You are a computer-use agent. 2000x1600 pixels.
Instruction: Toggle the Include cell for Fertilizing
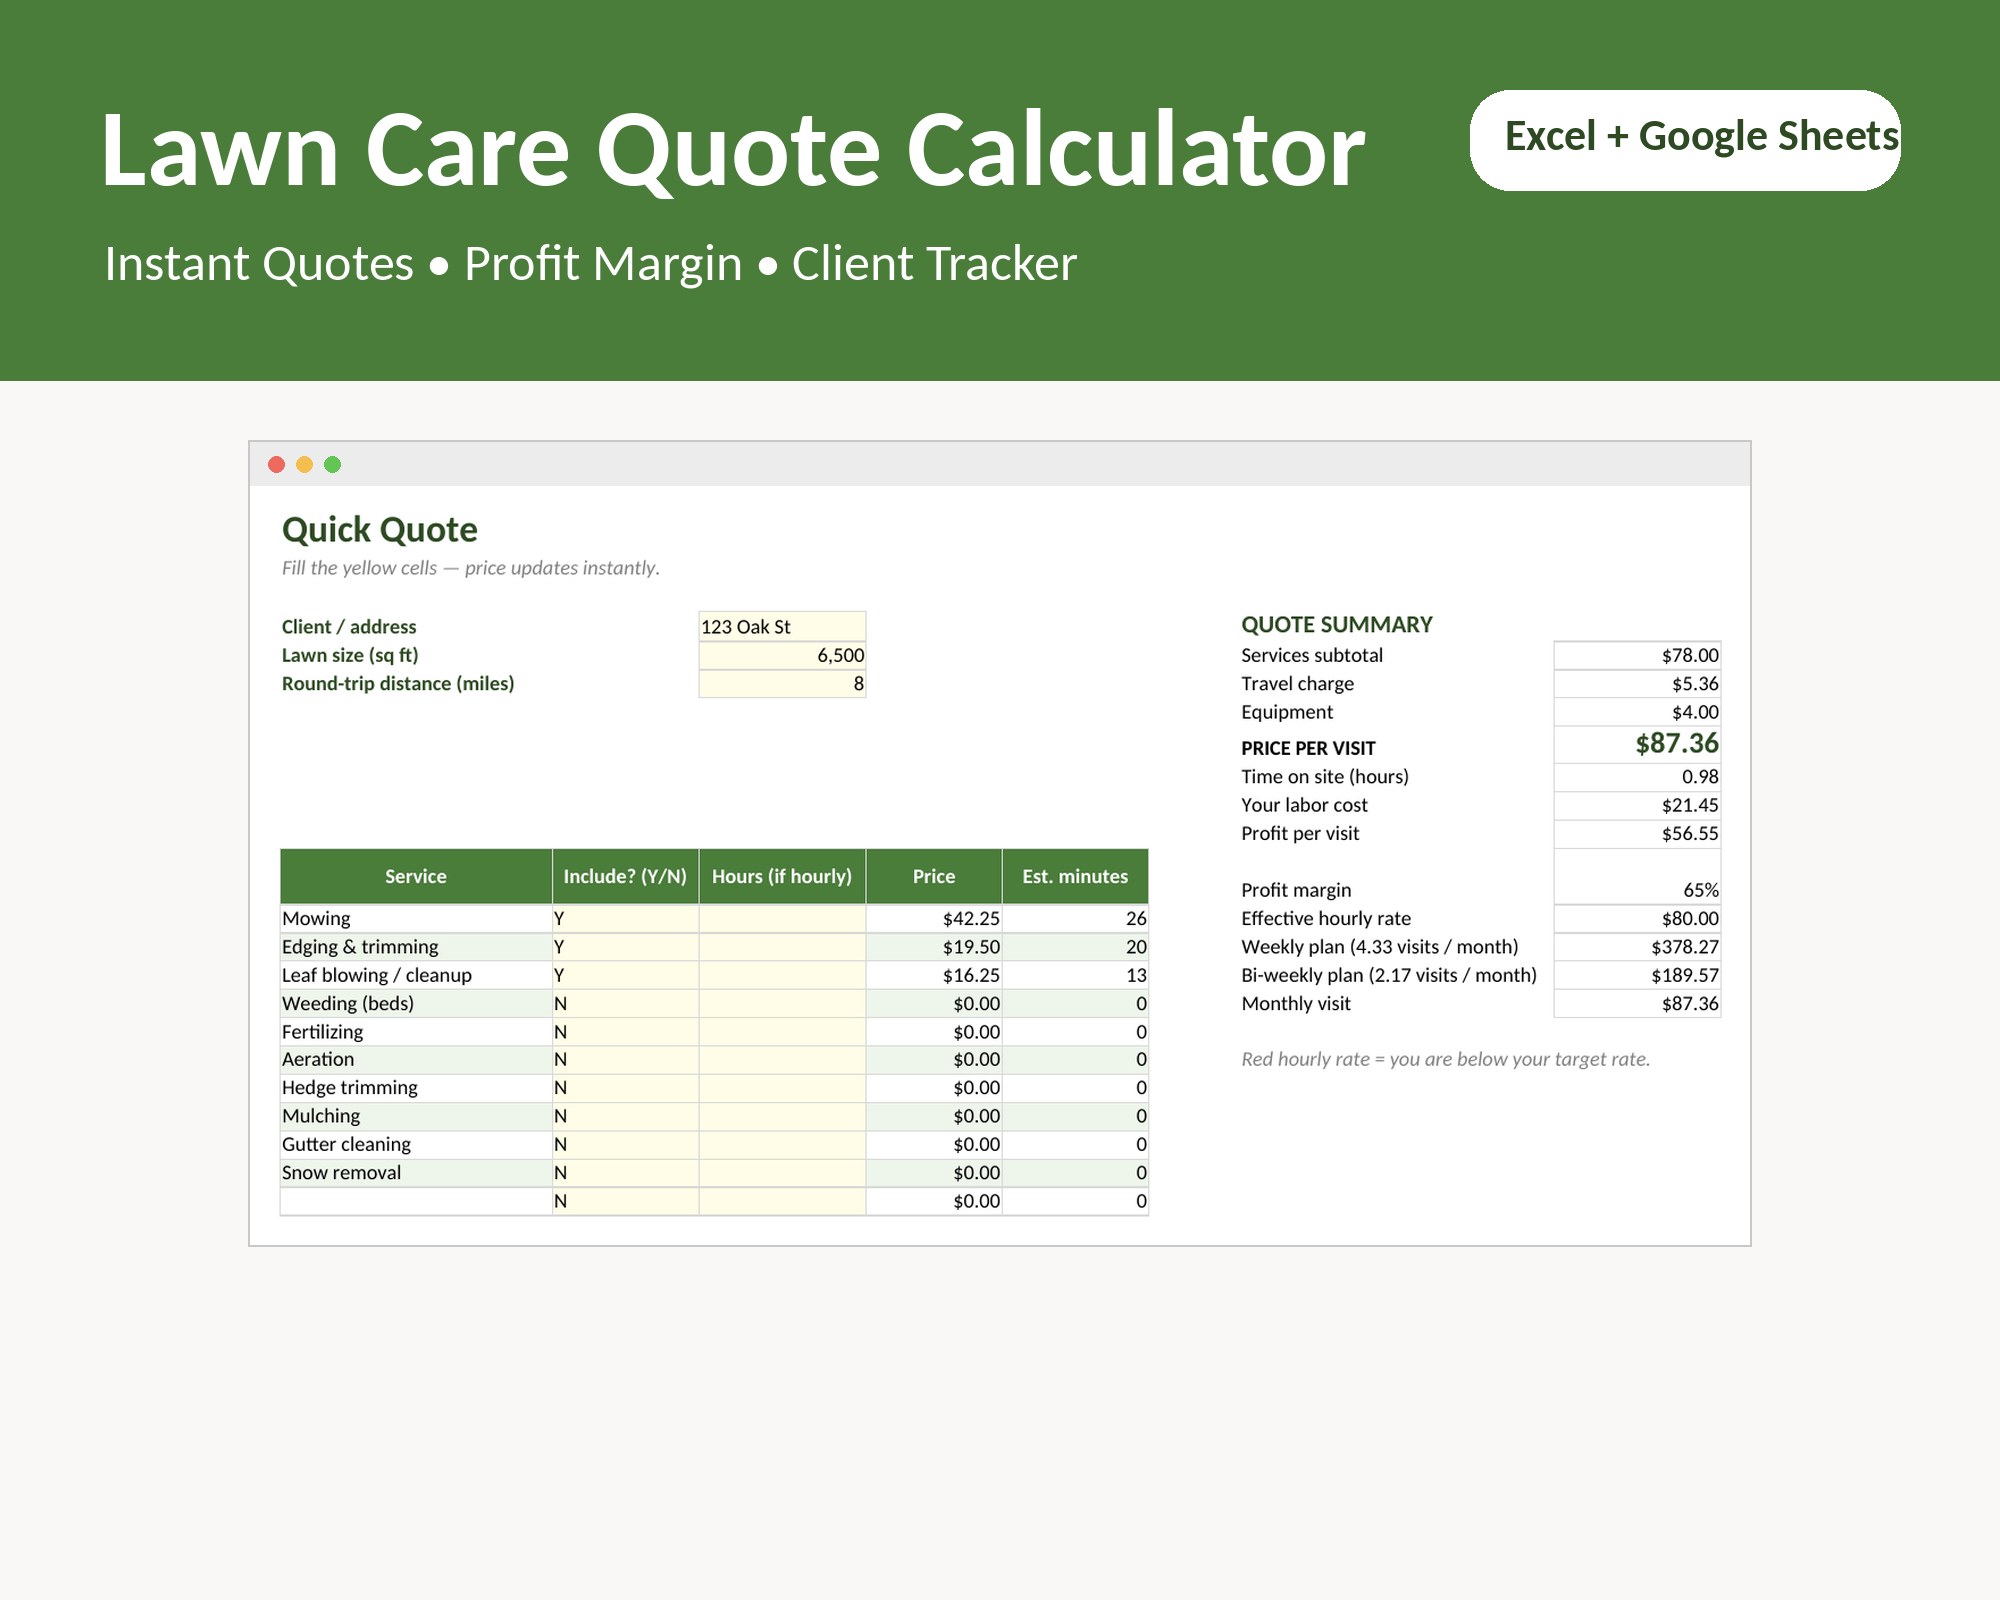[x=625, y=1031]
